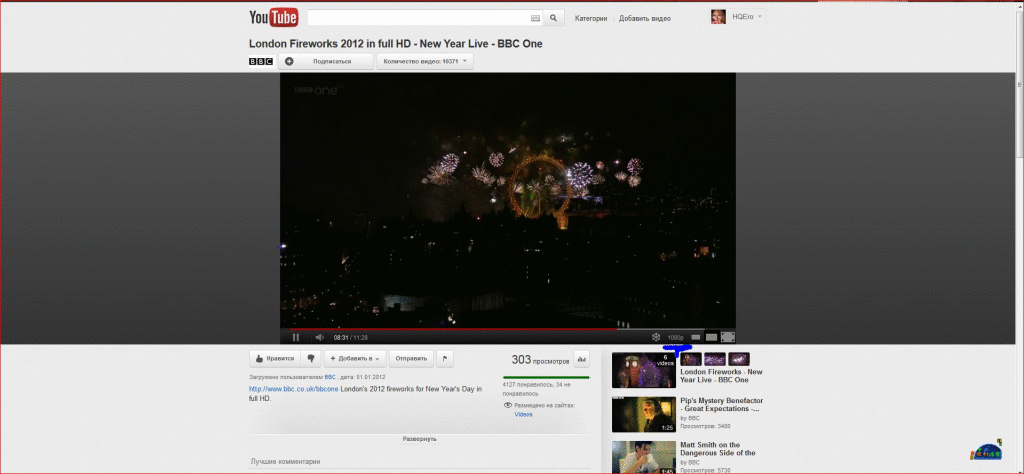
Task: Click the like/dislike ratio green bar
Action: coord(546,377)
